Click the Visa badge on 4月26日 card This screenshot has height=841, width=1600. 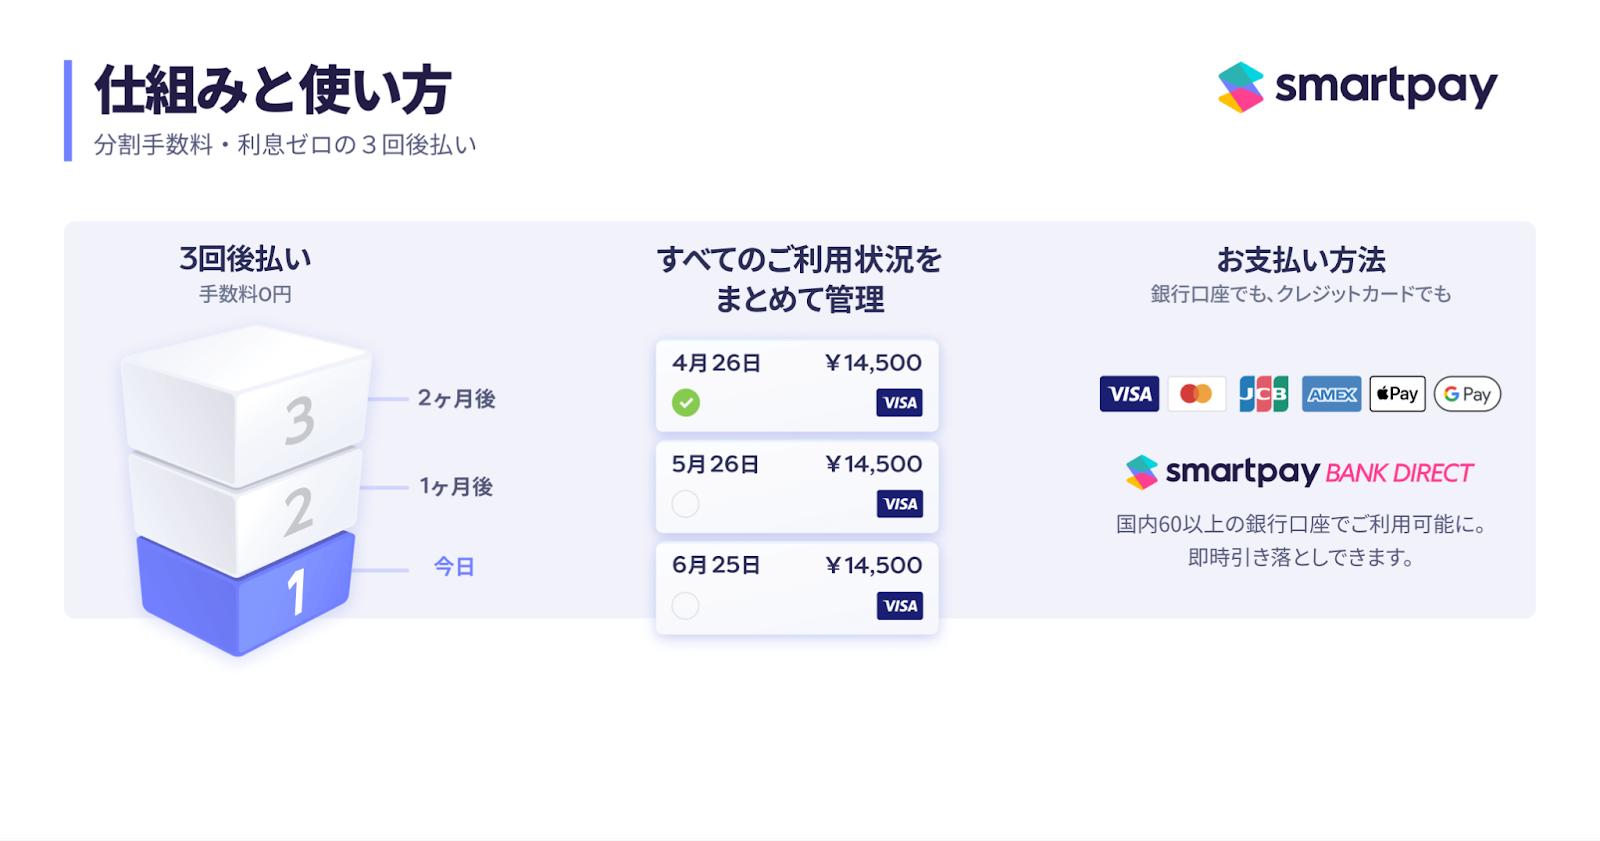(900, 403)
